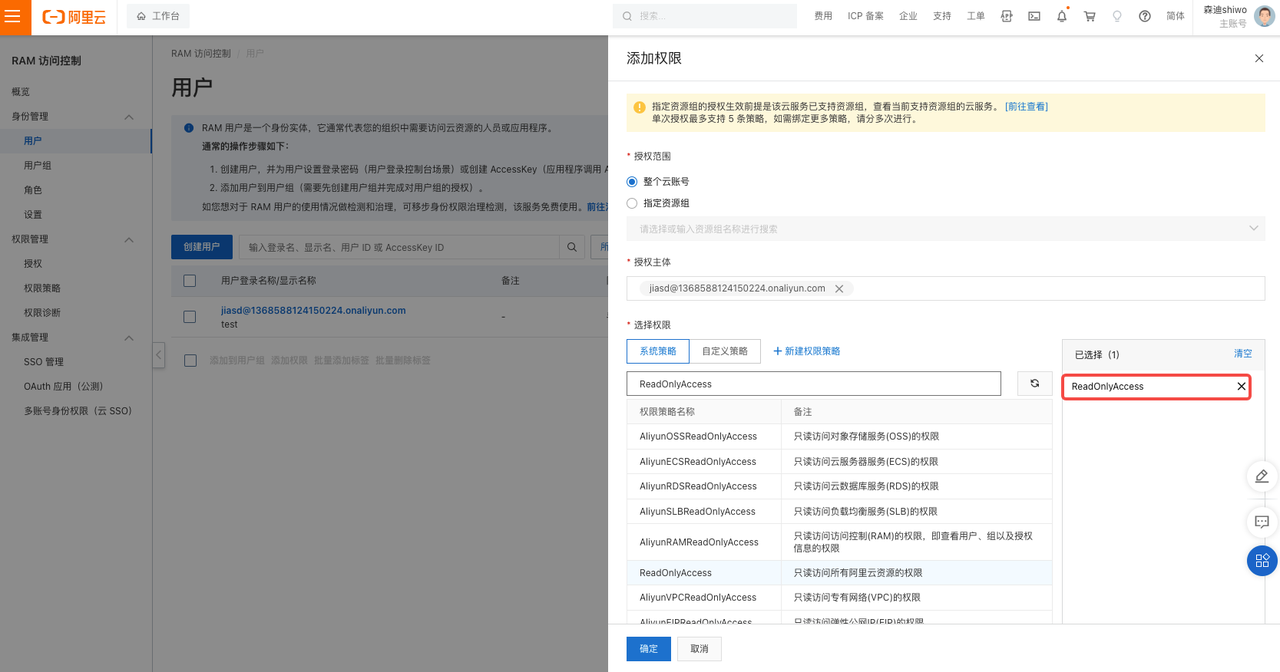Collapse the 权限管理 section

[x=128, y=240]
